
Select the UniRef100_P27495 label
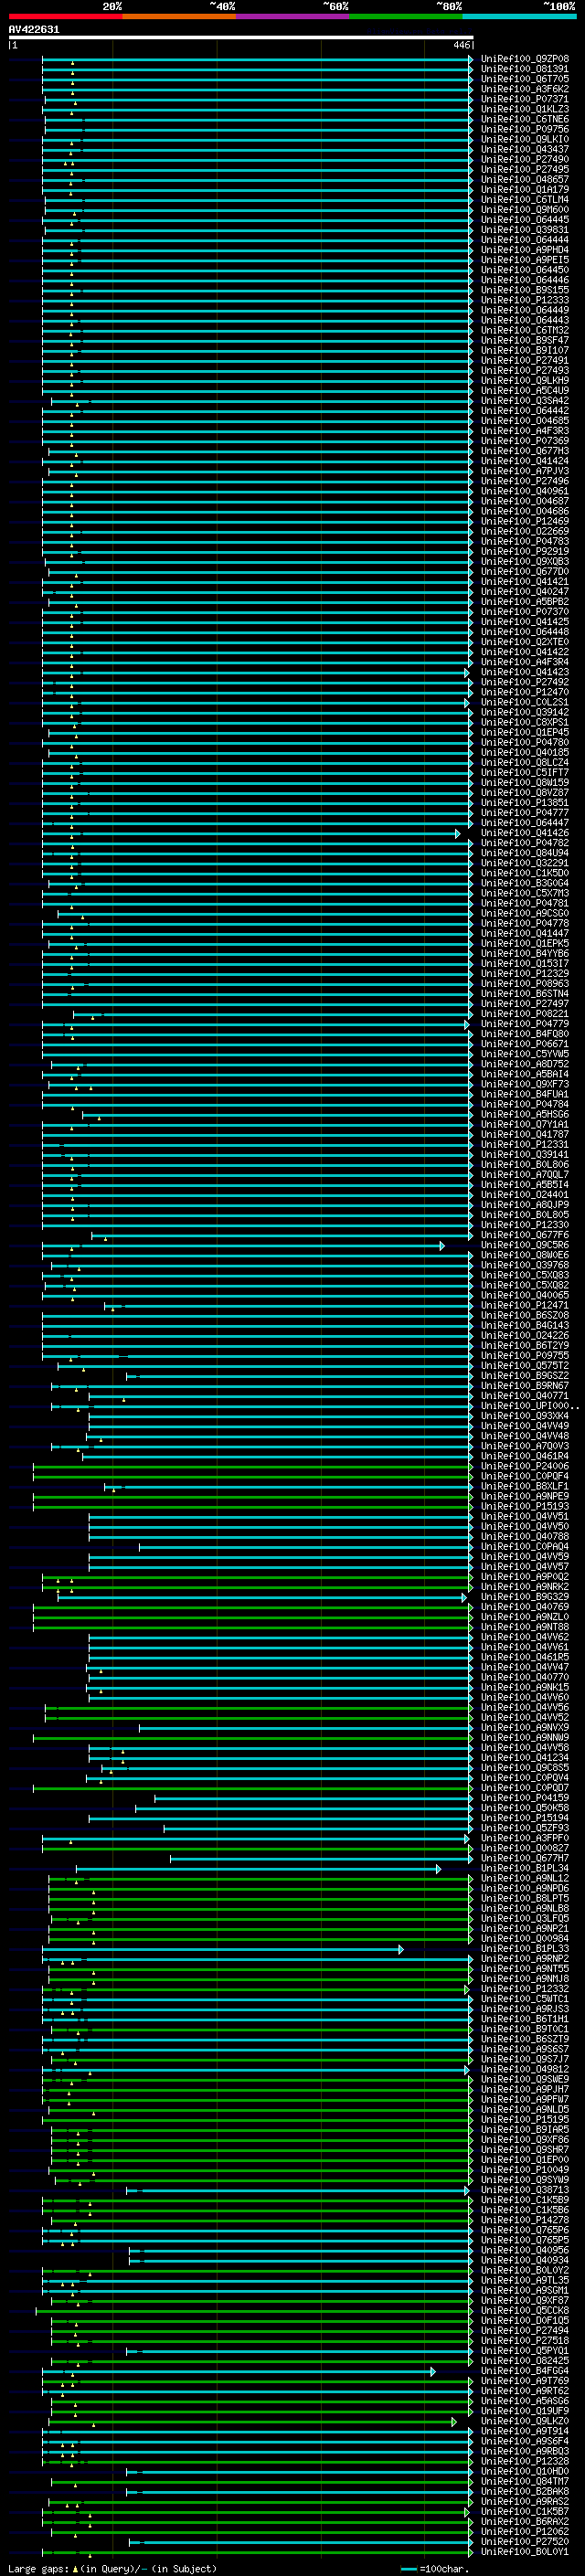[524, 169]
